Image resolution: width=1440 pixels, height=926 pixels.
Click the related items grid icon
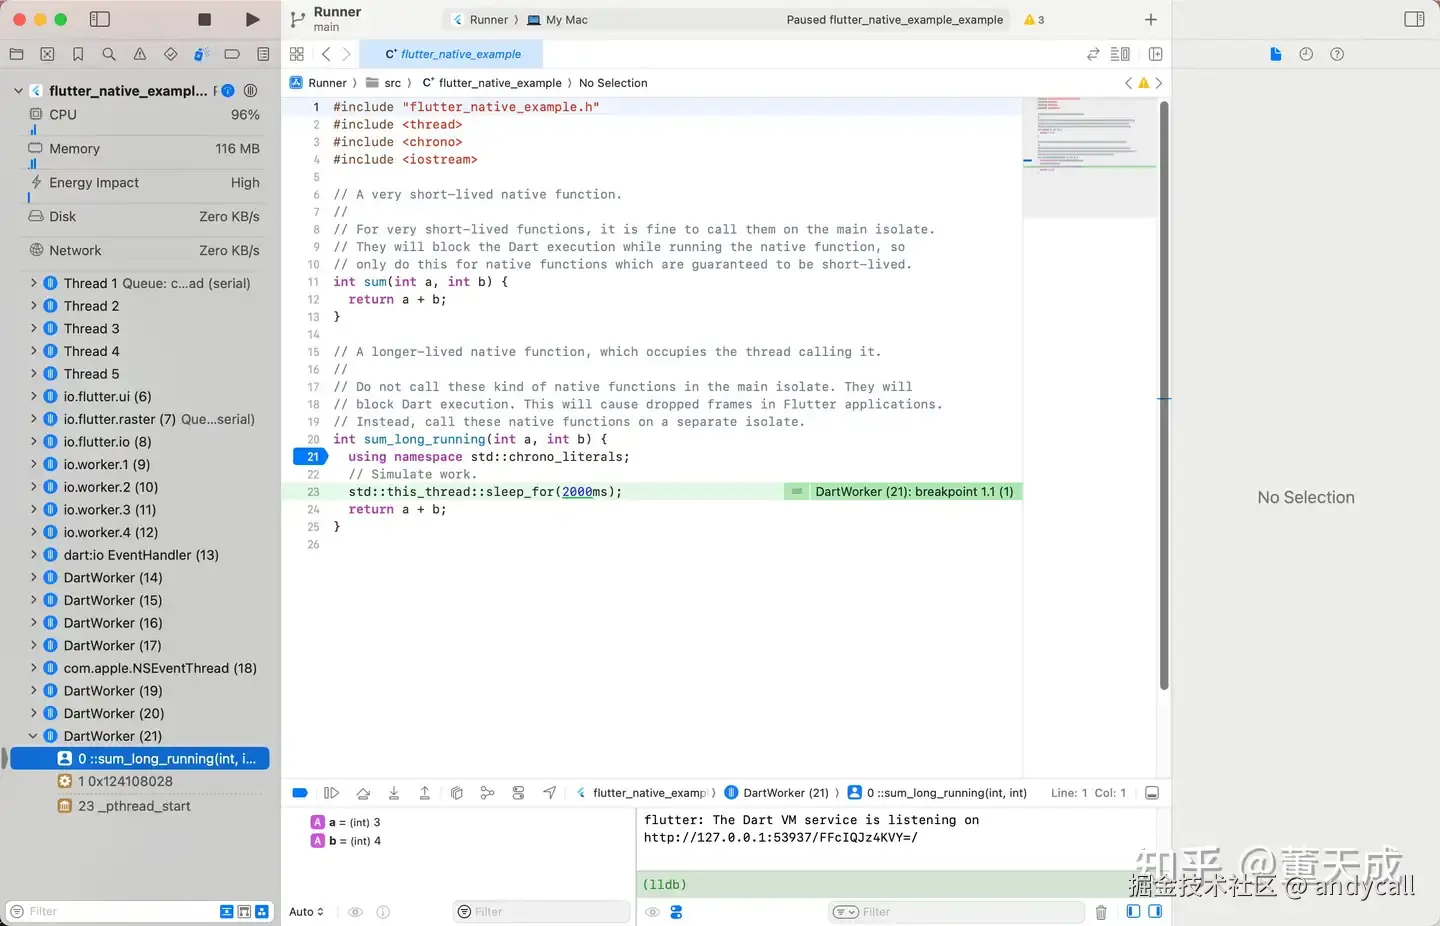coord(296,54)
